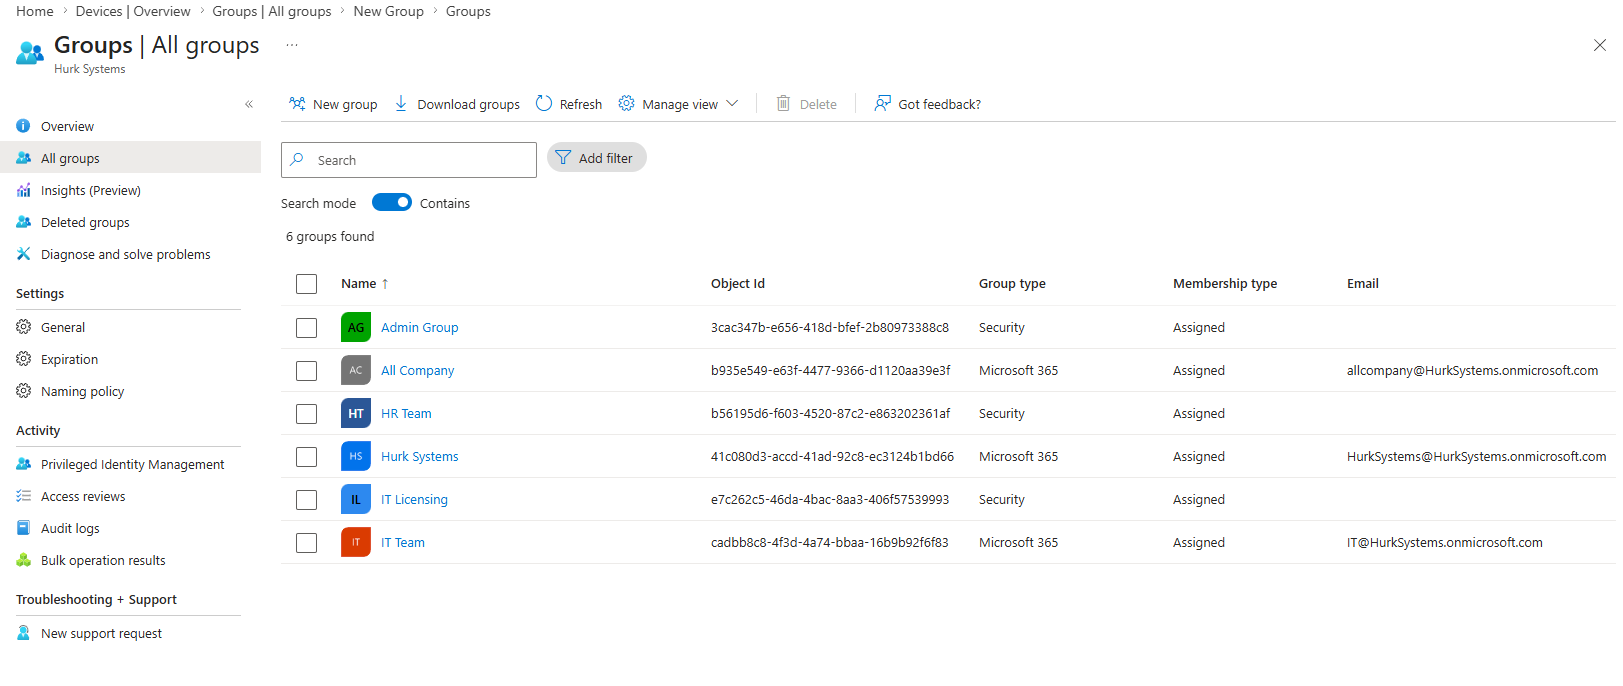Click the allcompany@HurkSystems.onmicrosoft.com email cell

(1472, 370)
